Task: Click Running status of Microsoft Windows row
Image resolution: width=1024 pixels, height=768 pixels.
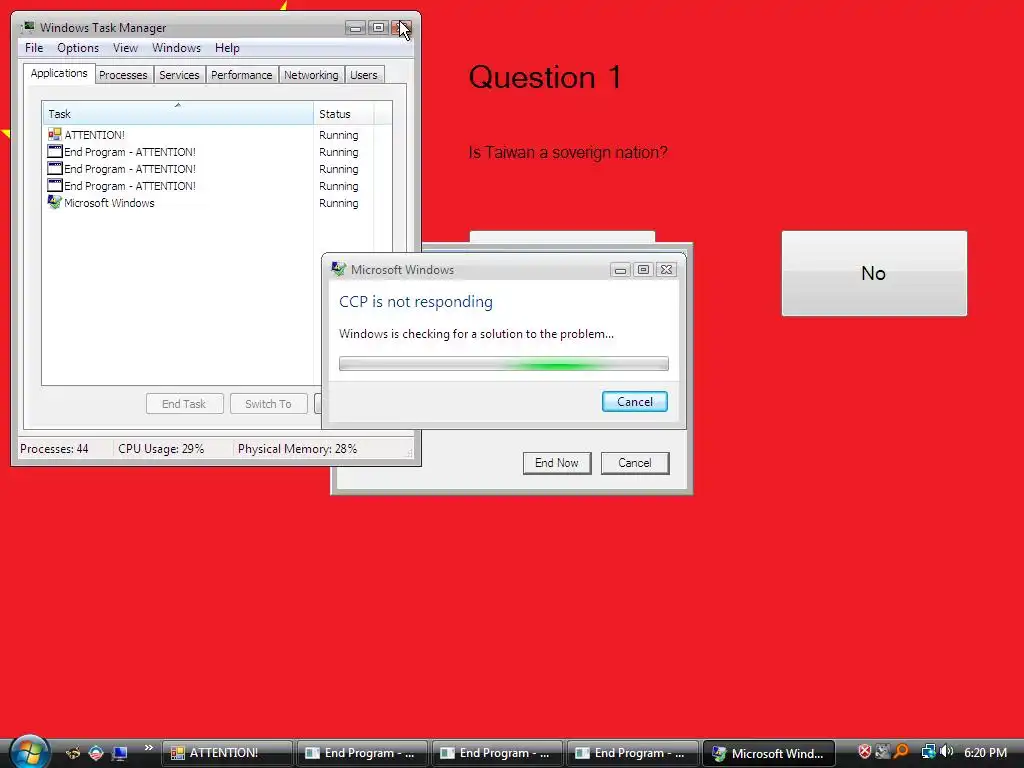Action: pos(338,203)
